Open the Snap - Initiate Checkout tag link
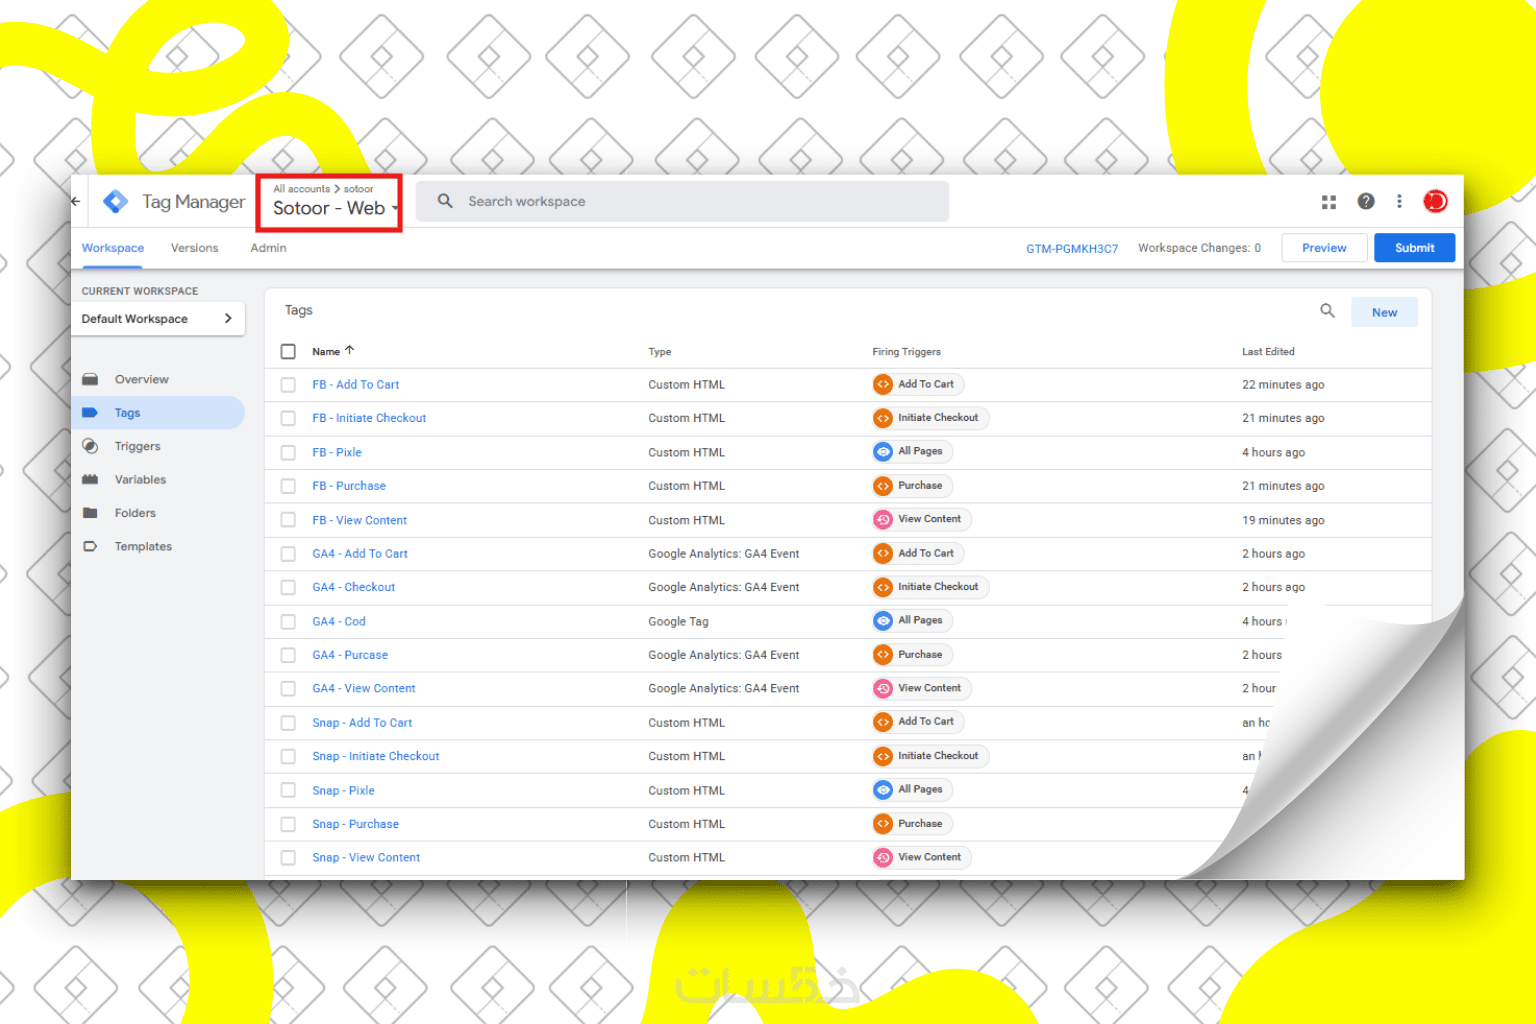The image size is (1536, 1024). coord(375,756)
